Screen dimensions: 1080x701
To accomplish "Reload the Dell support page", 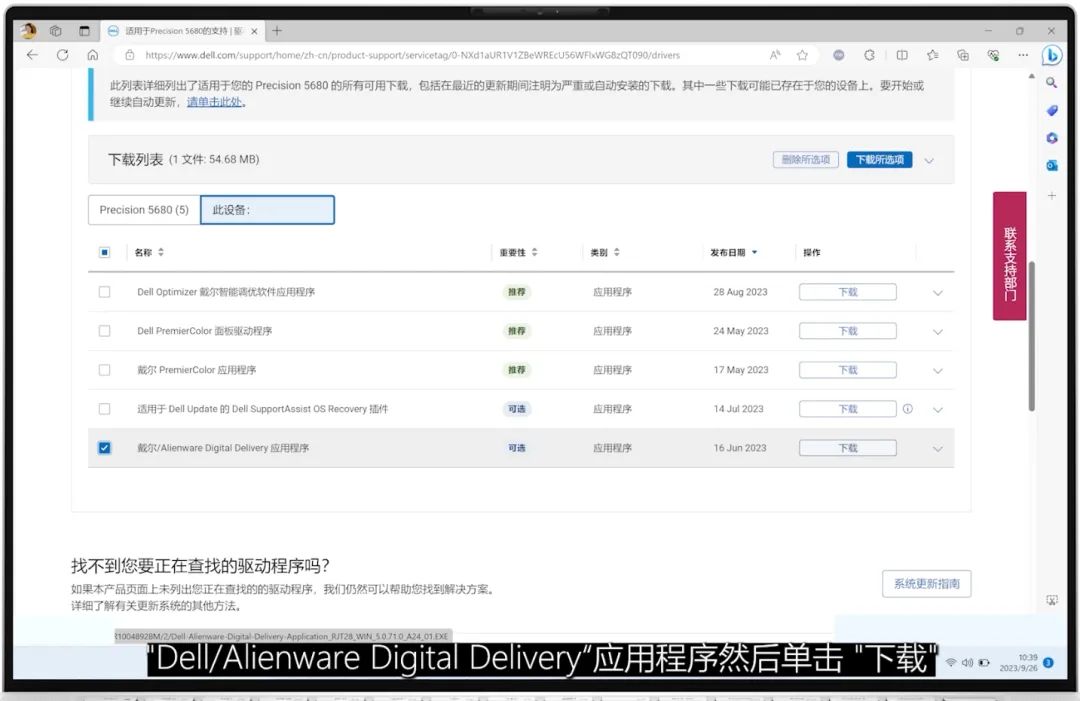I will [62, 55].
